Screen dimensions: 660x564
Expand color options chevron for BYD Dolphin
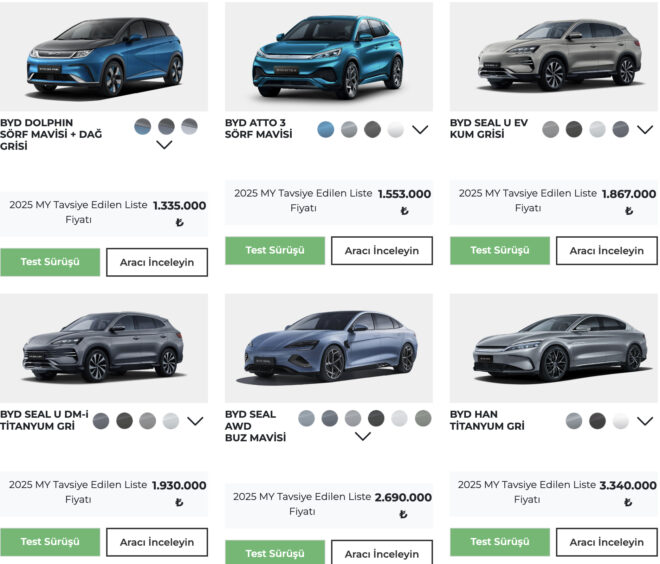pyautogui.click(x=165, y=145)
